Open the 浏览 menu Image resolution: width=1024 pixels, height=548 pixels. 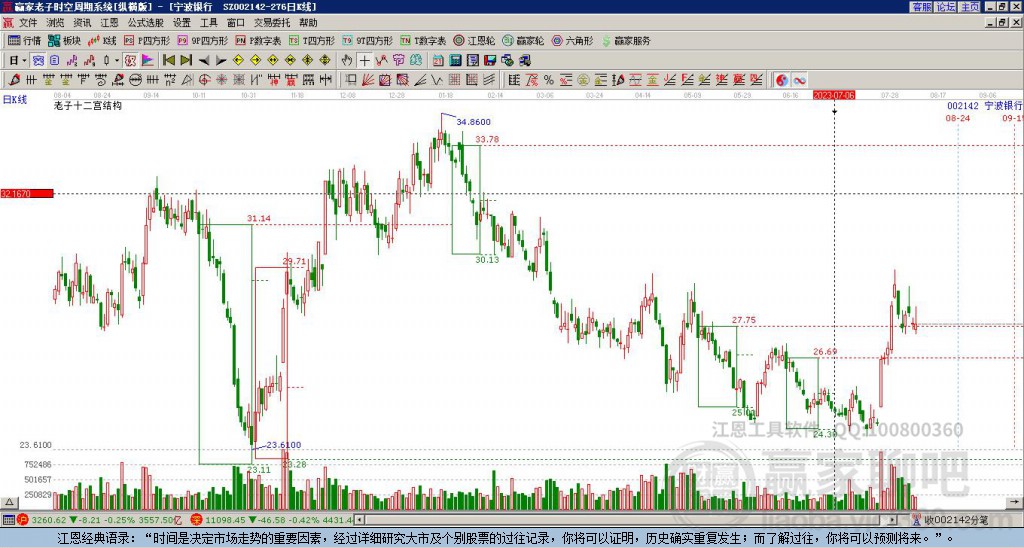coord(55,23)
